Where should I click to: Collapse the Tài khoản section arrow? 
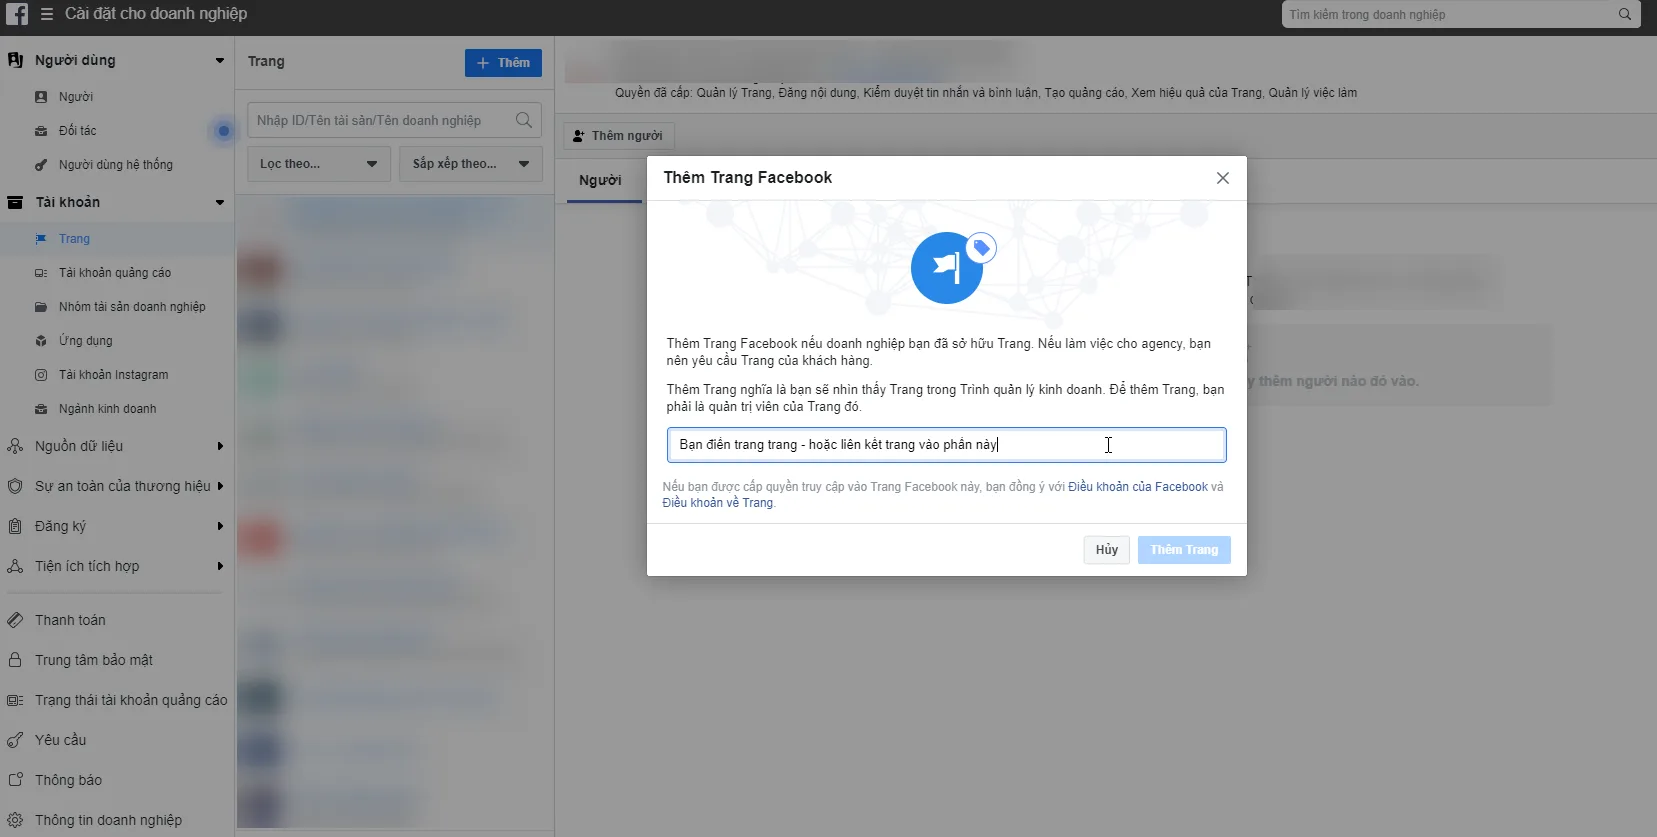220,203
